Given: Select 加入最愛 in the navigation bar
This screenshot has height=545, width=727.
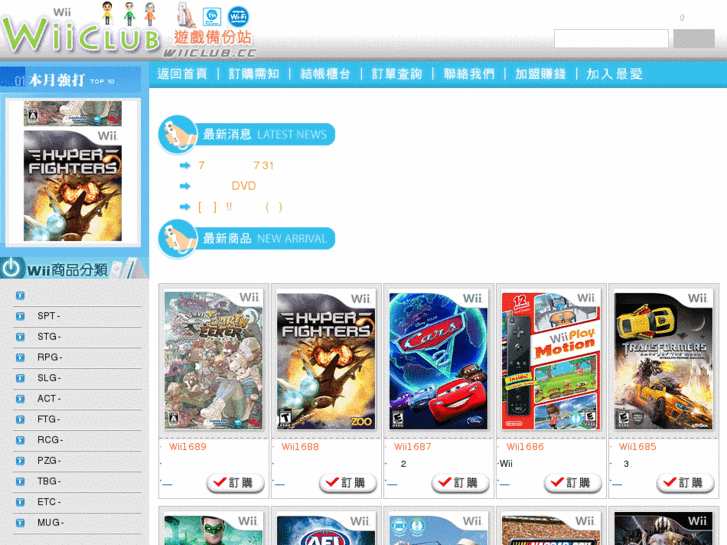Looking at the screenshot, I should pyautogui.click(x=614, y=74).
